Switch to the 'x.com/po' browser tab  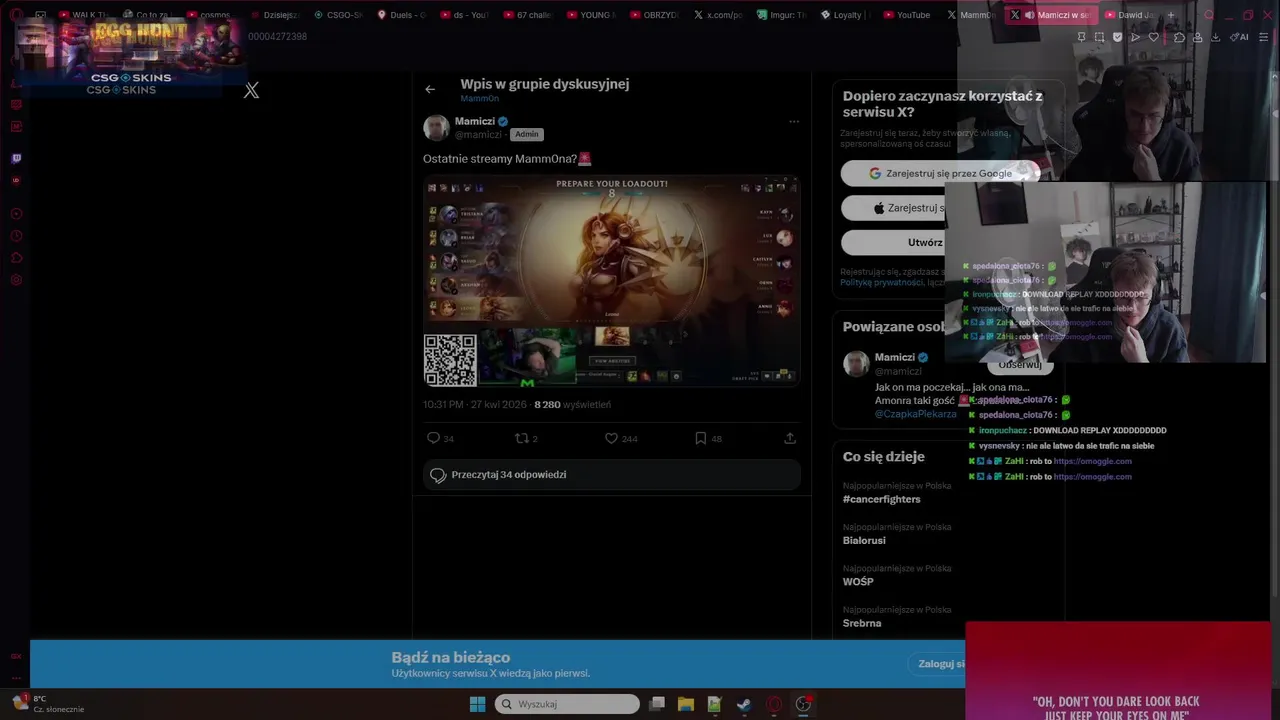tap(717, 15)
